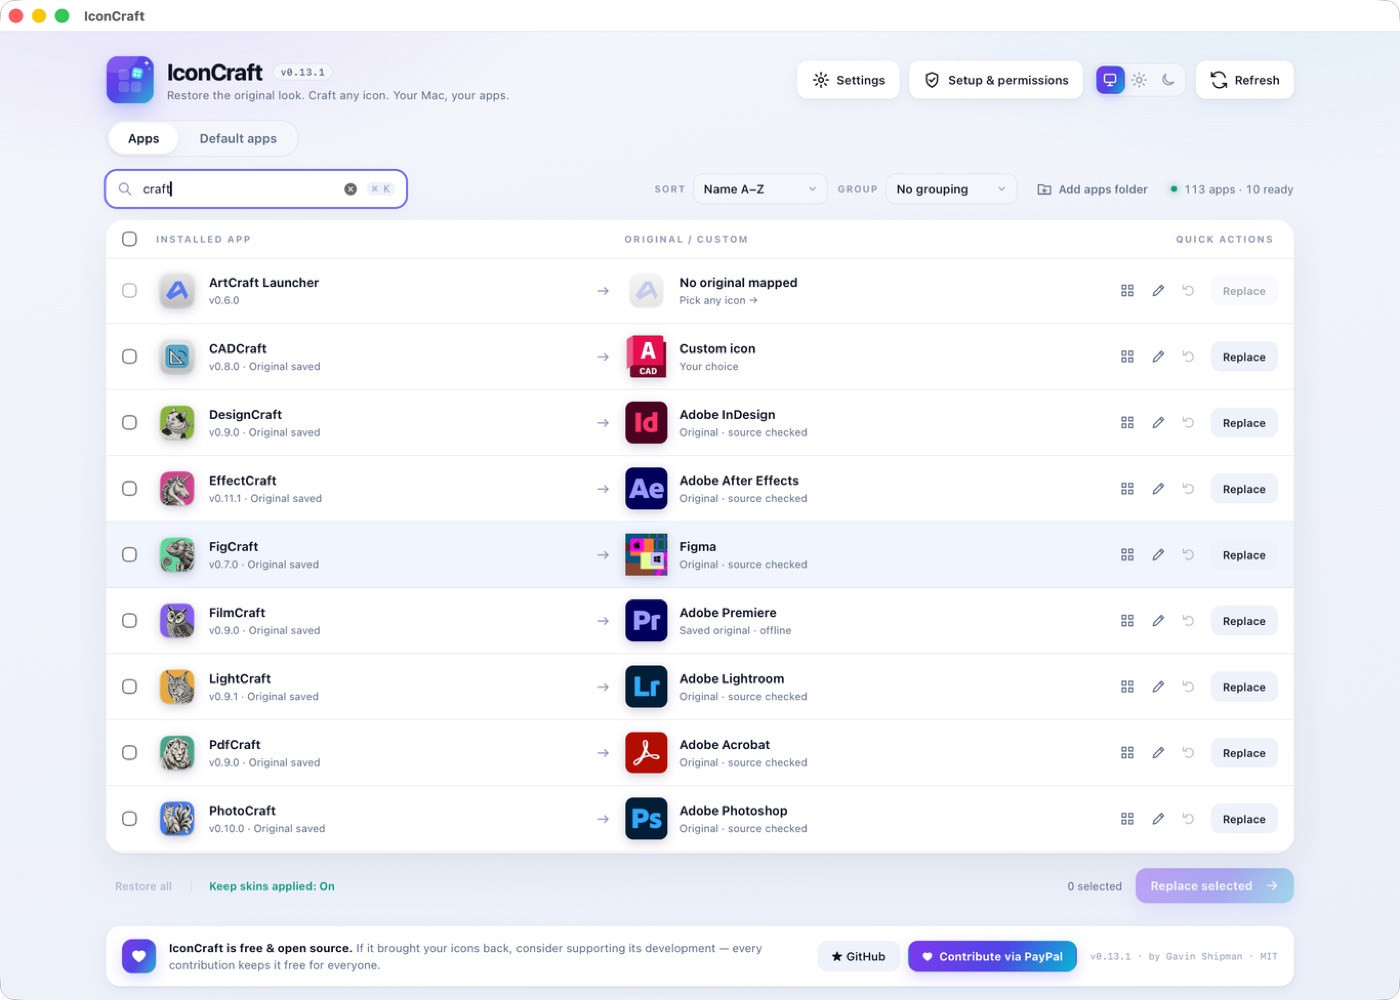Screen dimensions: 1400x1000
Task: Open Pick any icon for ArtCraft Launcher
Action: [718, 300]
